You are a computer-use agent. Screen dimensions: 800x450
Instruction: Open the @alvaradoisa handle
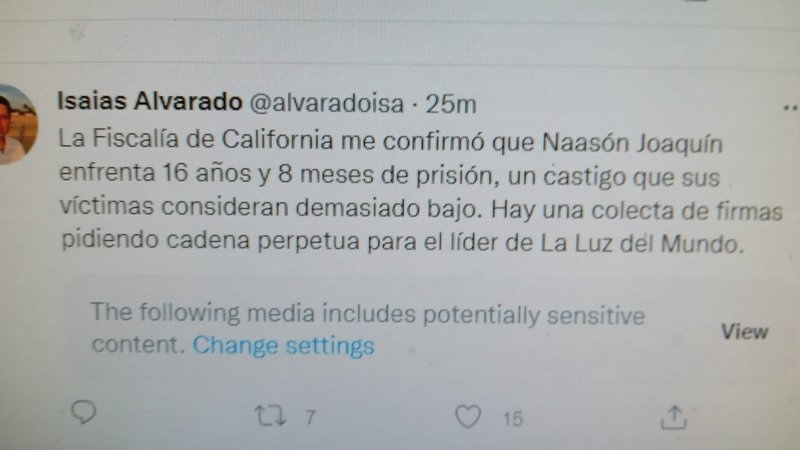327,103
